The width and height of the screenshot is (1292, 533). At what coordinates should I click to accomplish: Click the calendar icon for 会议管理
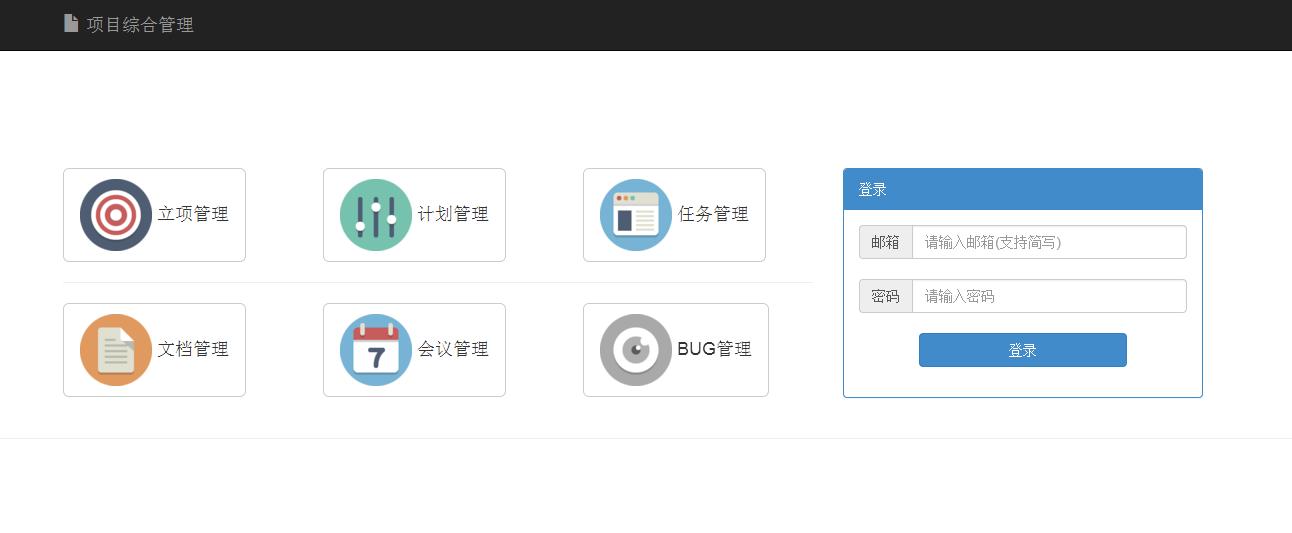coord(376,350)
